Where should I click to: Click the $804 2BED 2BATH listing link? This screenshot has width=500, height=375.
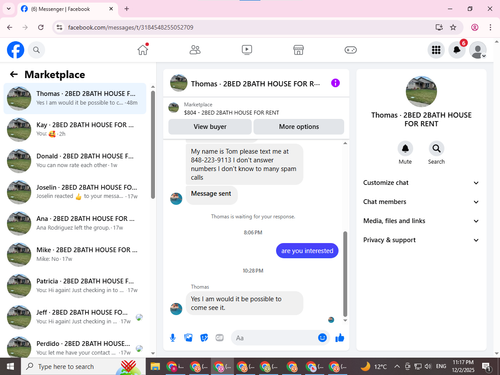pyautogui.click(x=232, y=113)
